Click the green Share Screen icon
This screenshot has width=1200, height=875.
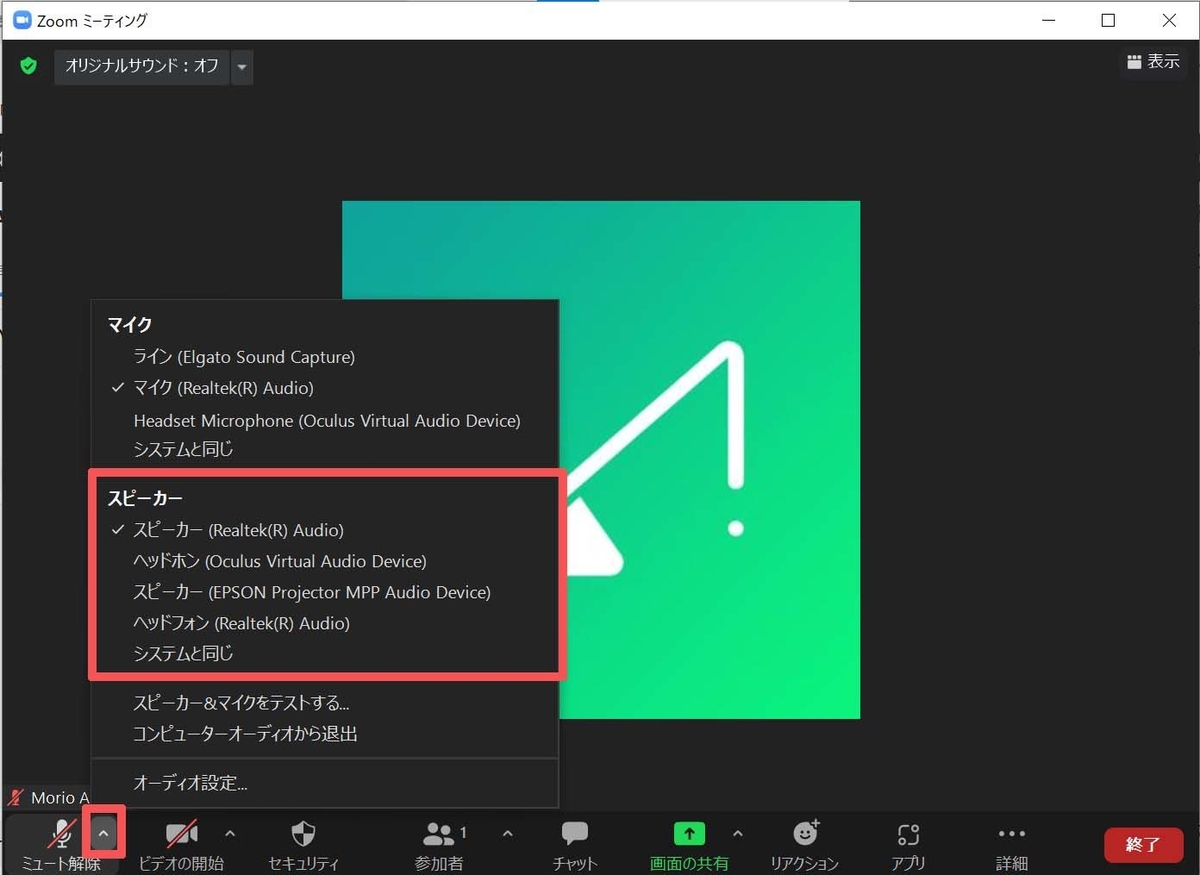coord(689,833)
